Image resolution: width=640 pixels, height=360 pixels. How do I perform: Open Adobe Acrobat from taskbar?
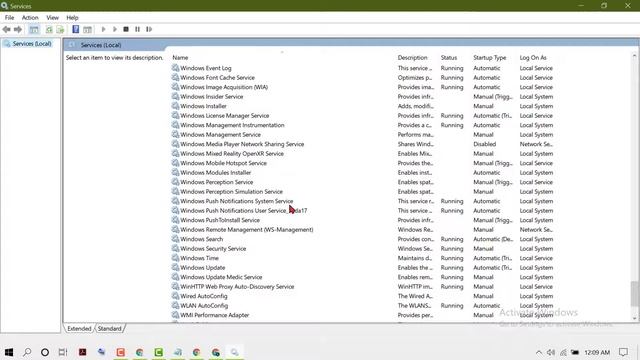(x=82, y=352)
